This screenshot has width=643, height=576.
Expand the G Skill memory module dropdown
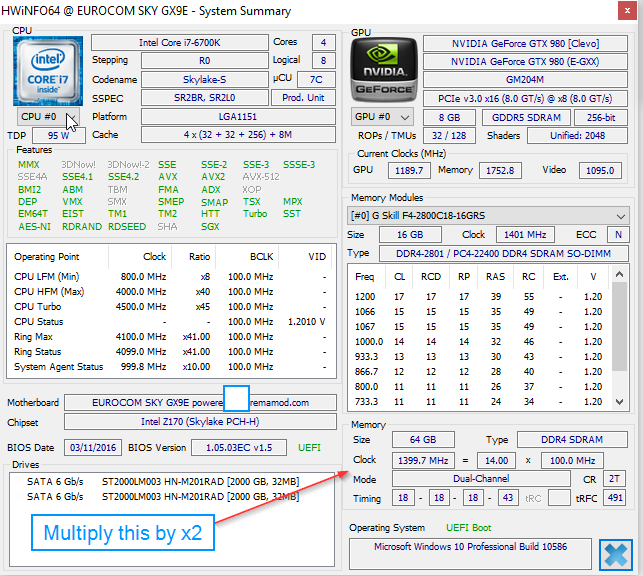(x=488, y=216)
